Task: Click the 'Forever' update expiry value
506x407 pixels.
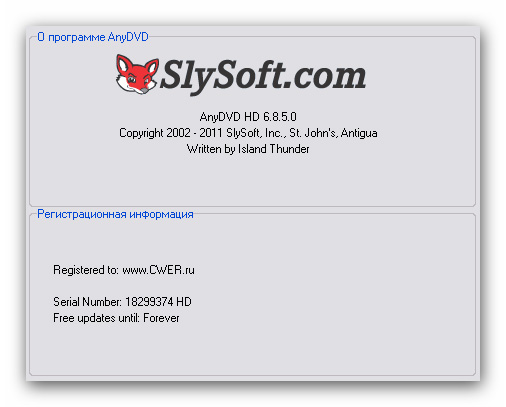Action: [161, 318]
